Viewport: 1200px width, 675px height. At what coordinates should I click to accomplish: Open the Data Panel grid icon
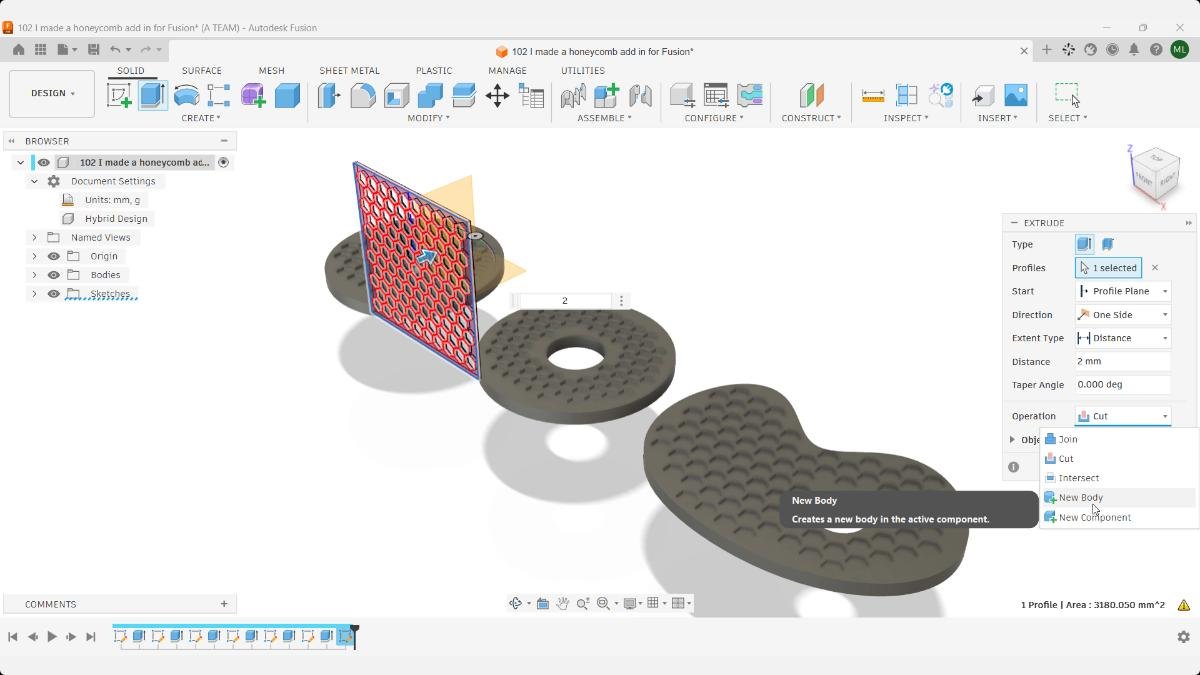[41, 49]
